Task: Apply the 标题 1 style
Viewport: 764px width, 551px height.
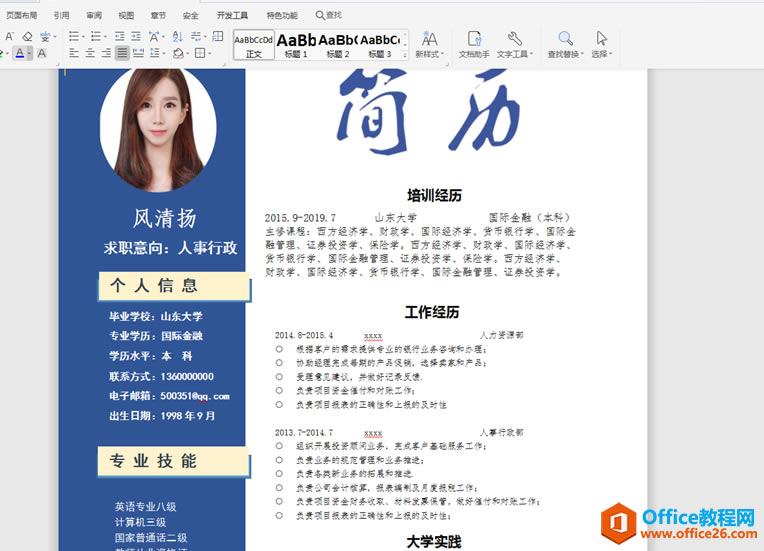Action: tap(296, 45)
